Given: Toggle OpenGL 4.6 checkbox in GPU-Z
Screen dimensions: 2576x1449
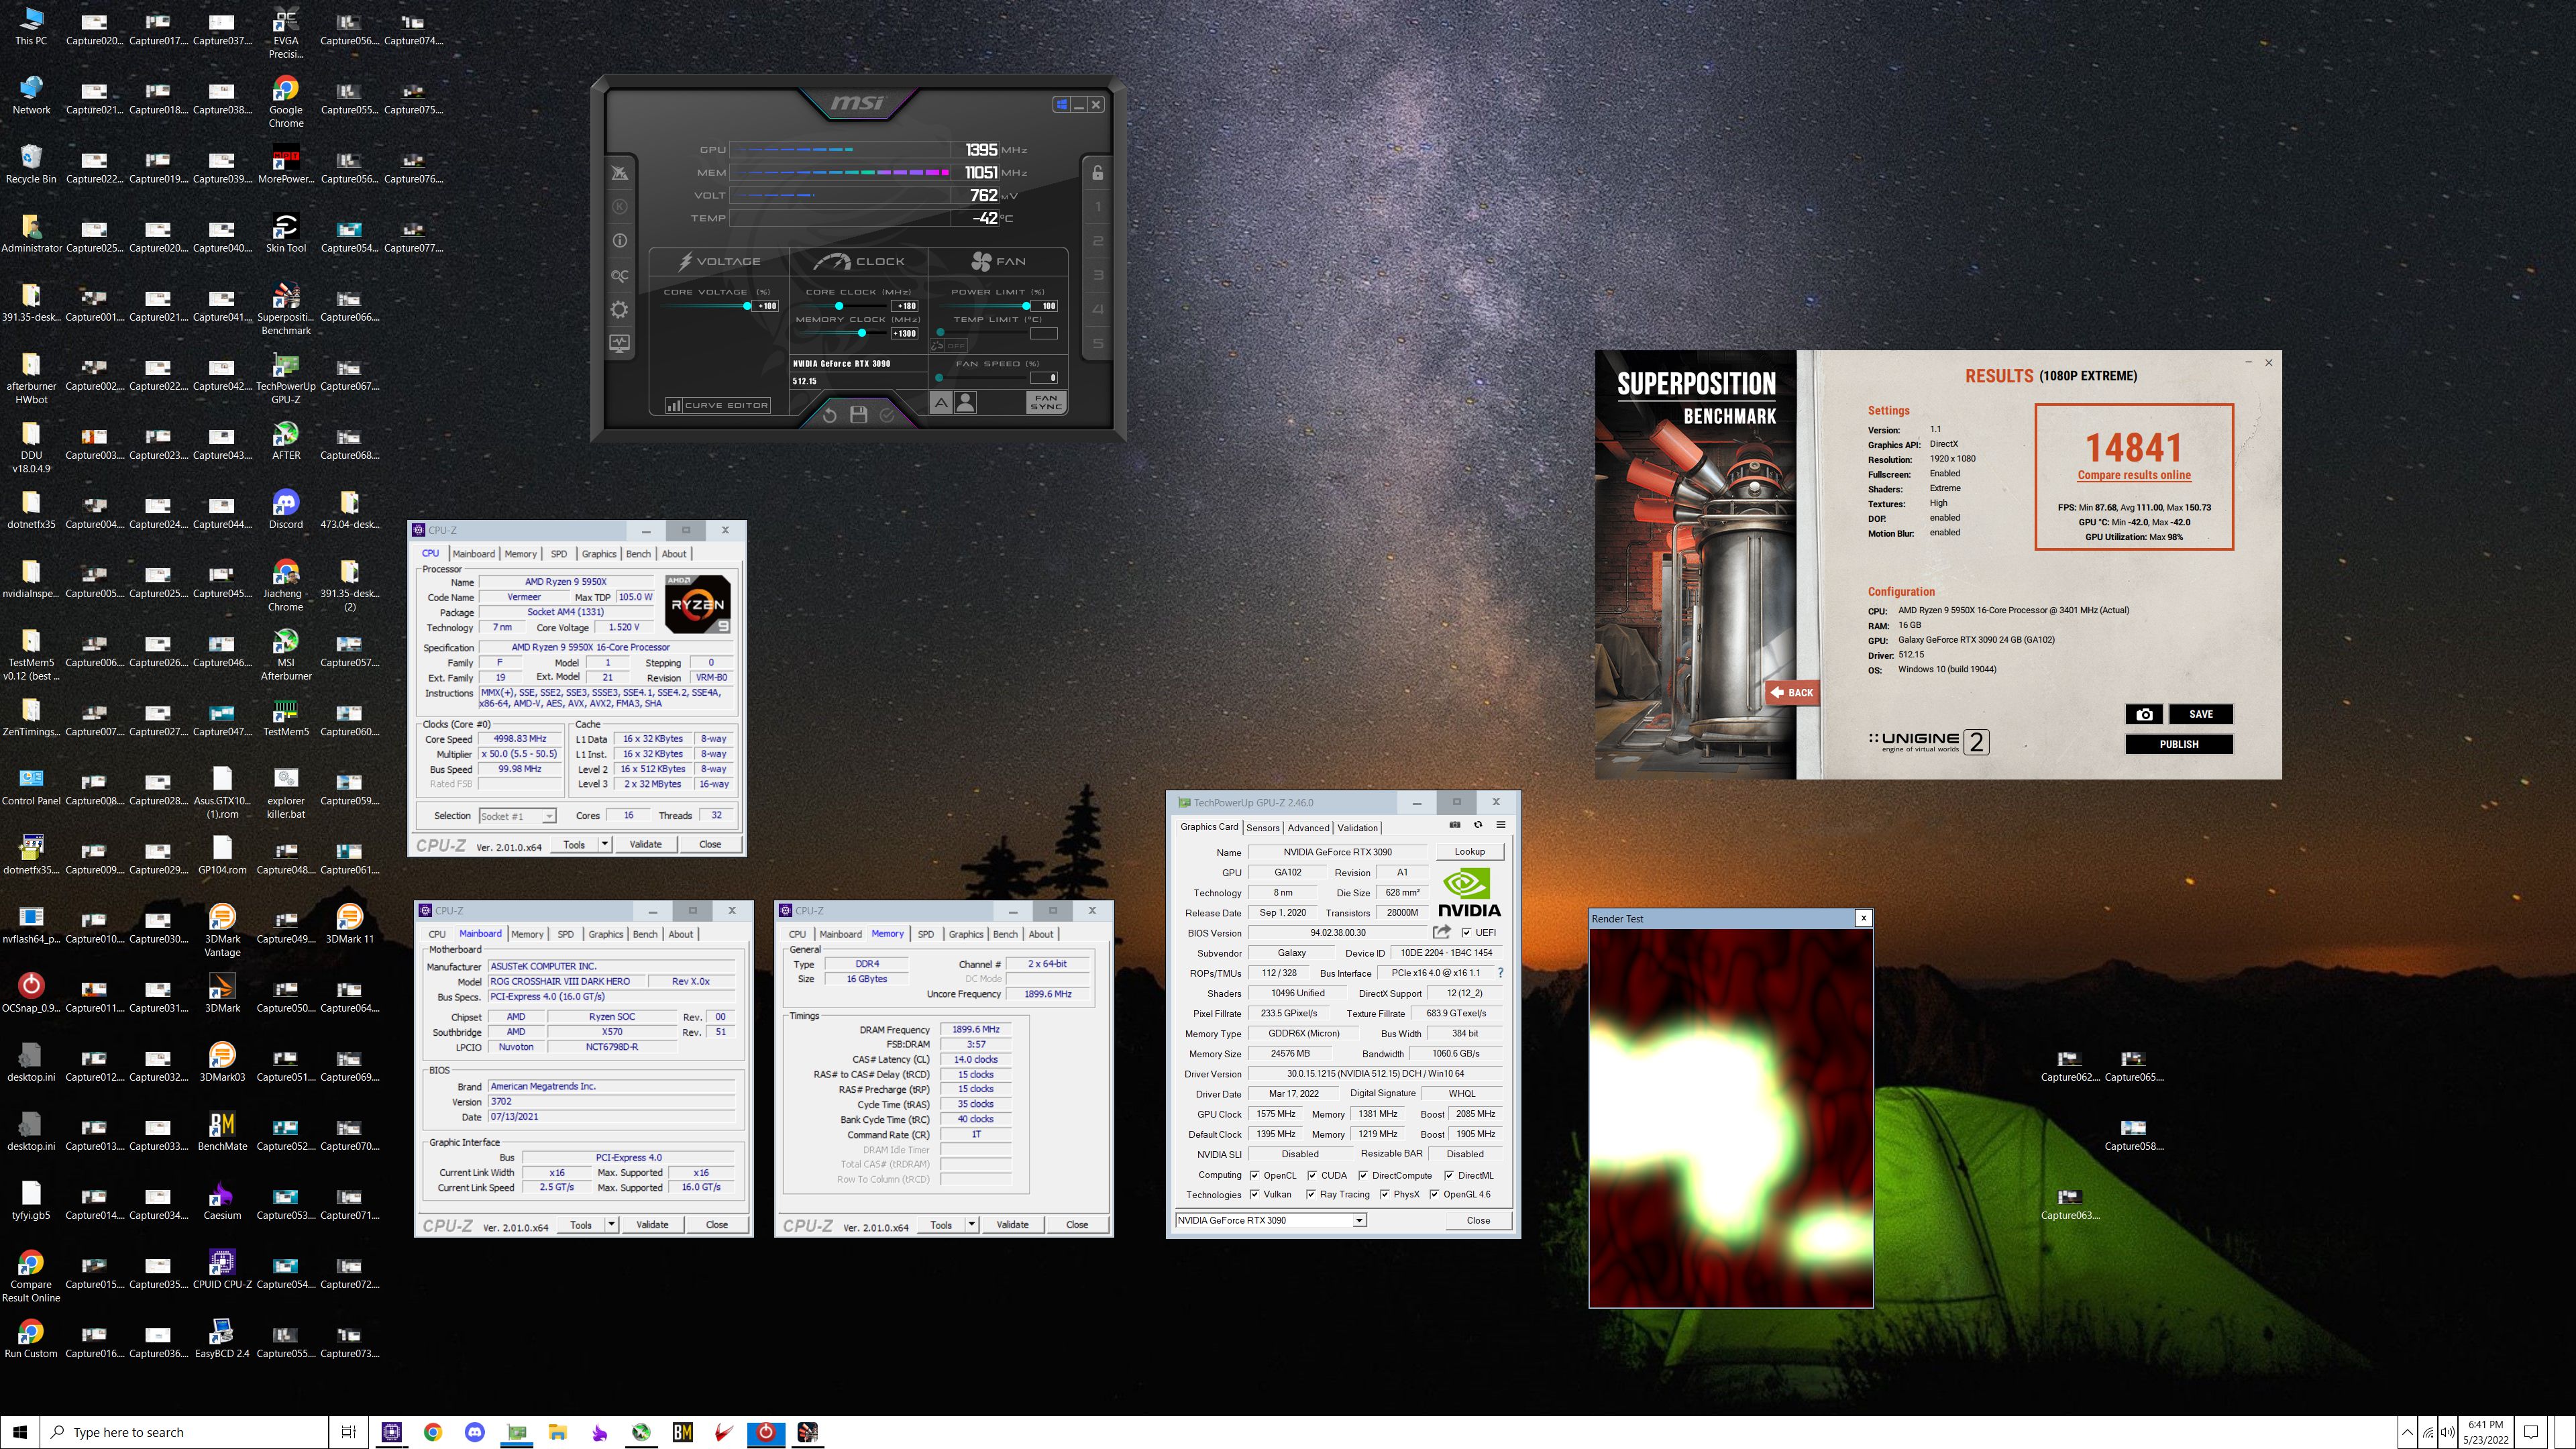Looking at the screenshot, I should 1434,1194.
